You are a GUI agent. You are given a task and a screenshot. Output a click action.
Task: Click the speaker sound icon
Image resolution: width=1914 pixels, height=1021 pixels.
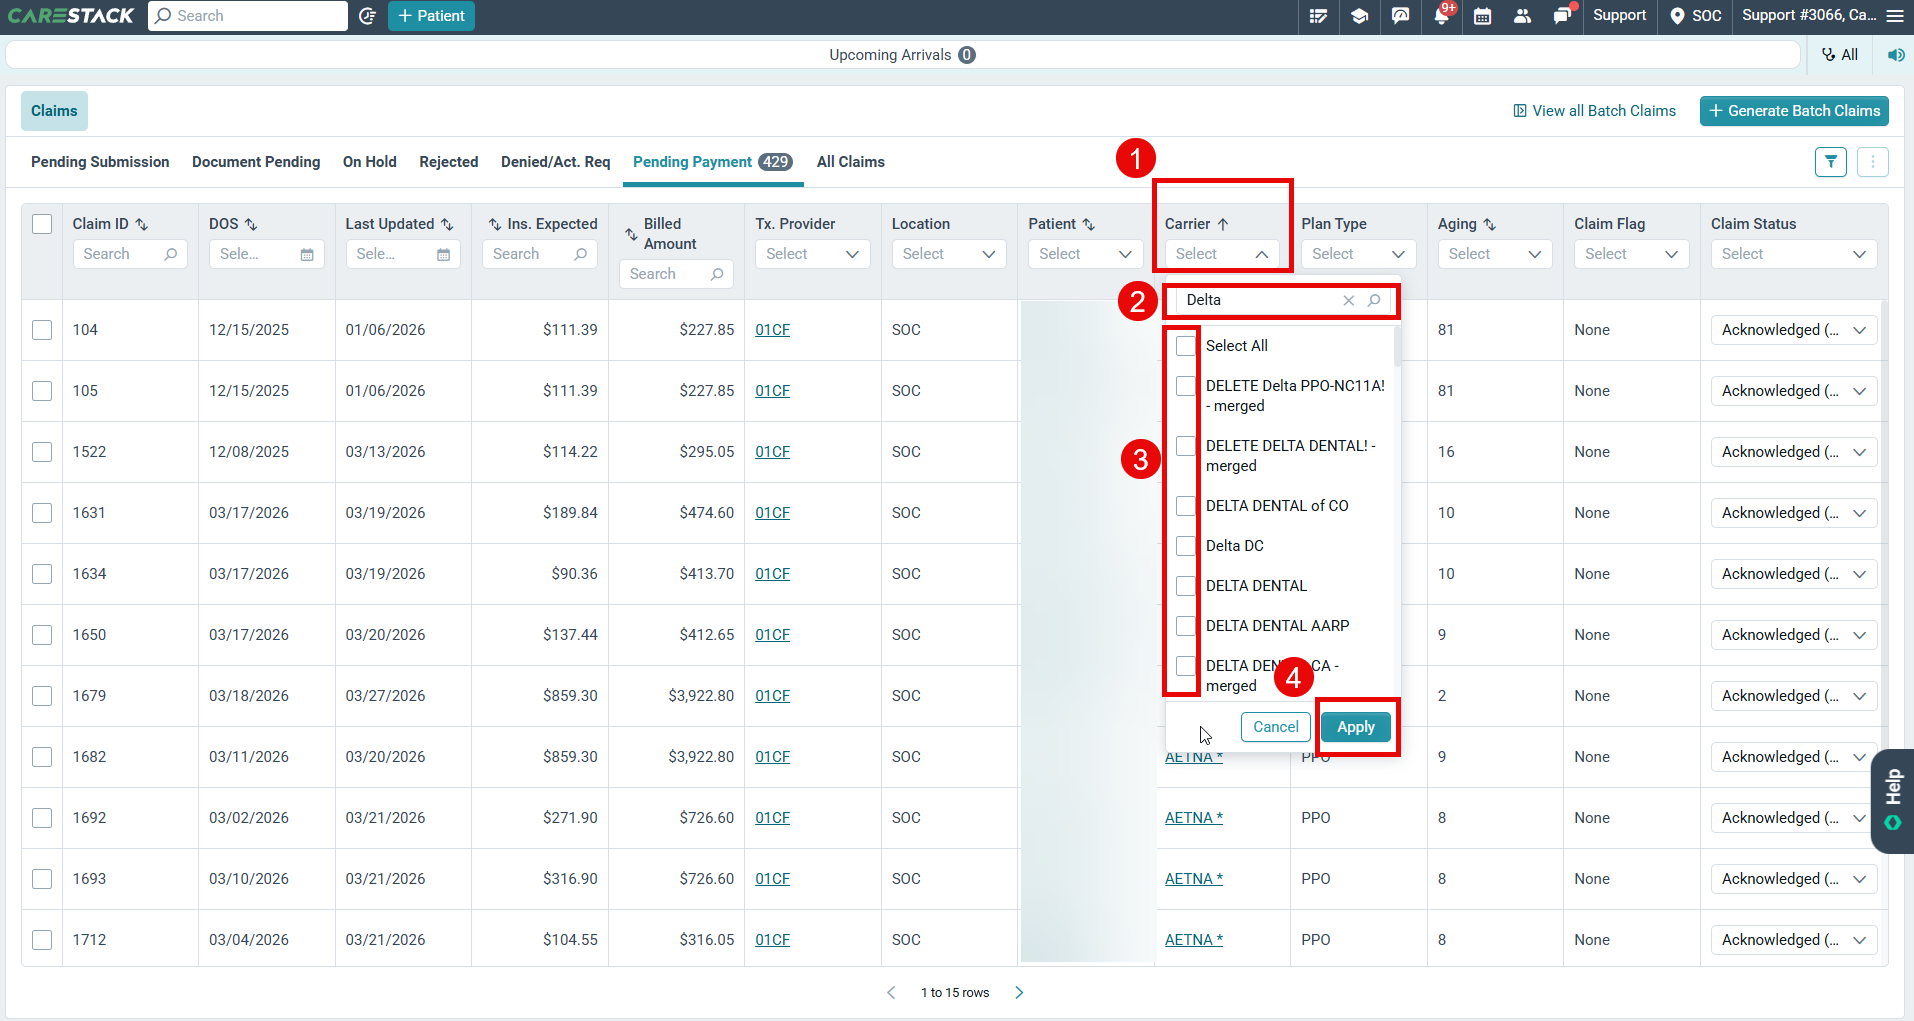(1896, 55)
